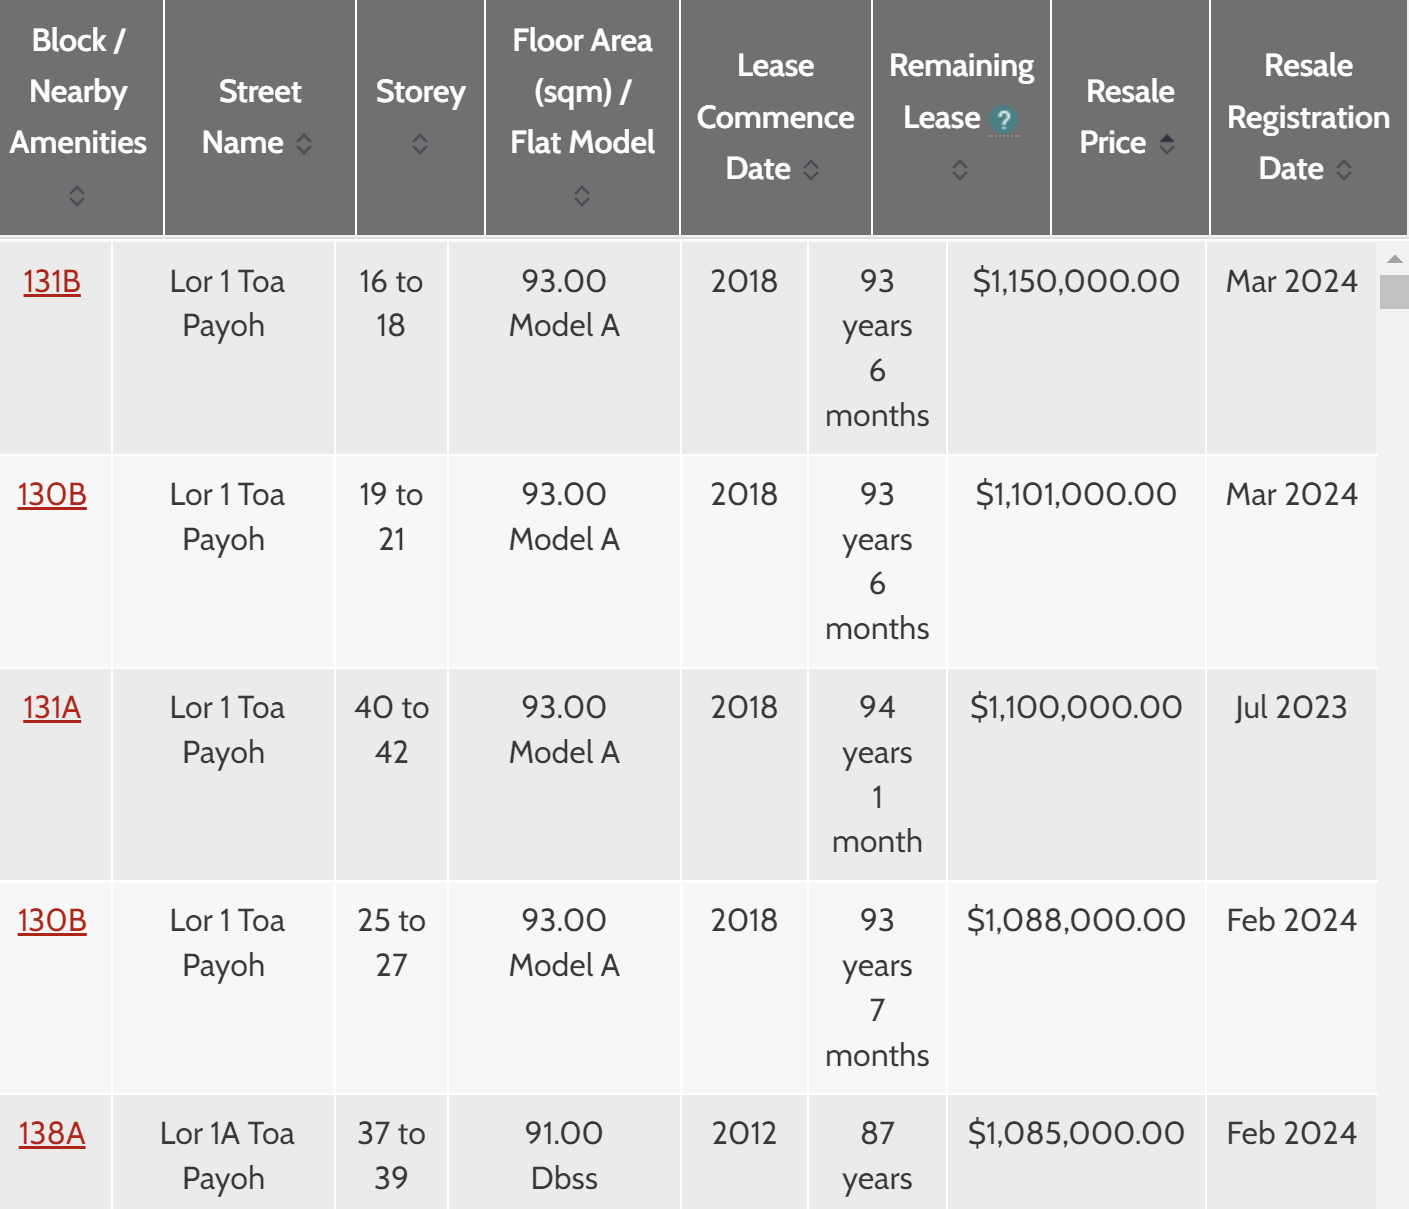Image resolution: width=1409 pixels, height=1209 pixels.
Task: Click Resale Registration Date sort icon
Action: click(1344, 170)
